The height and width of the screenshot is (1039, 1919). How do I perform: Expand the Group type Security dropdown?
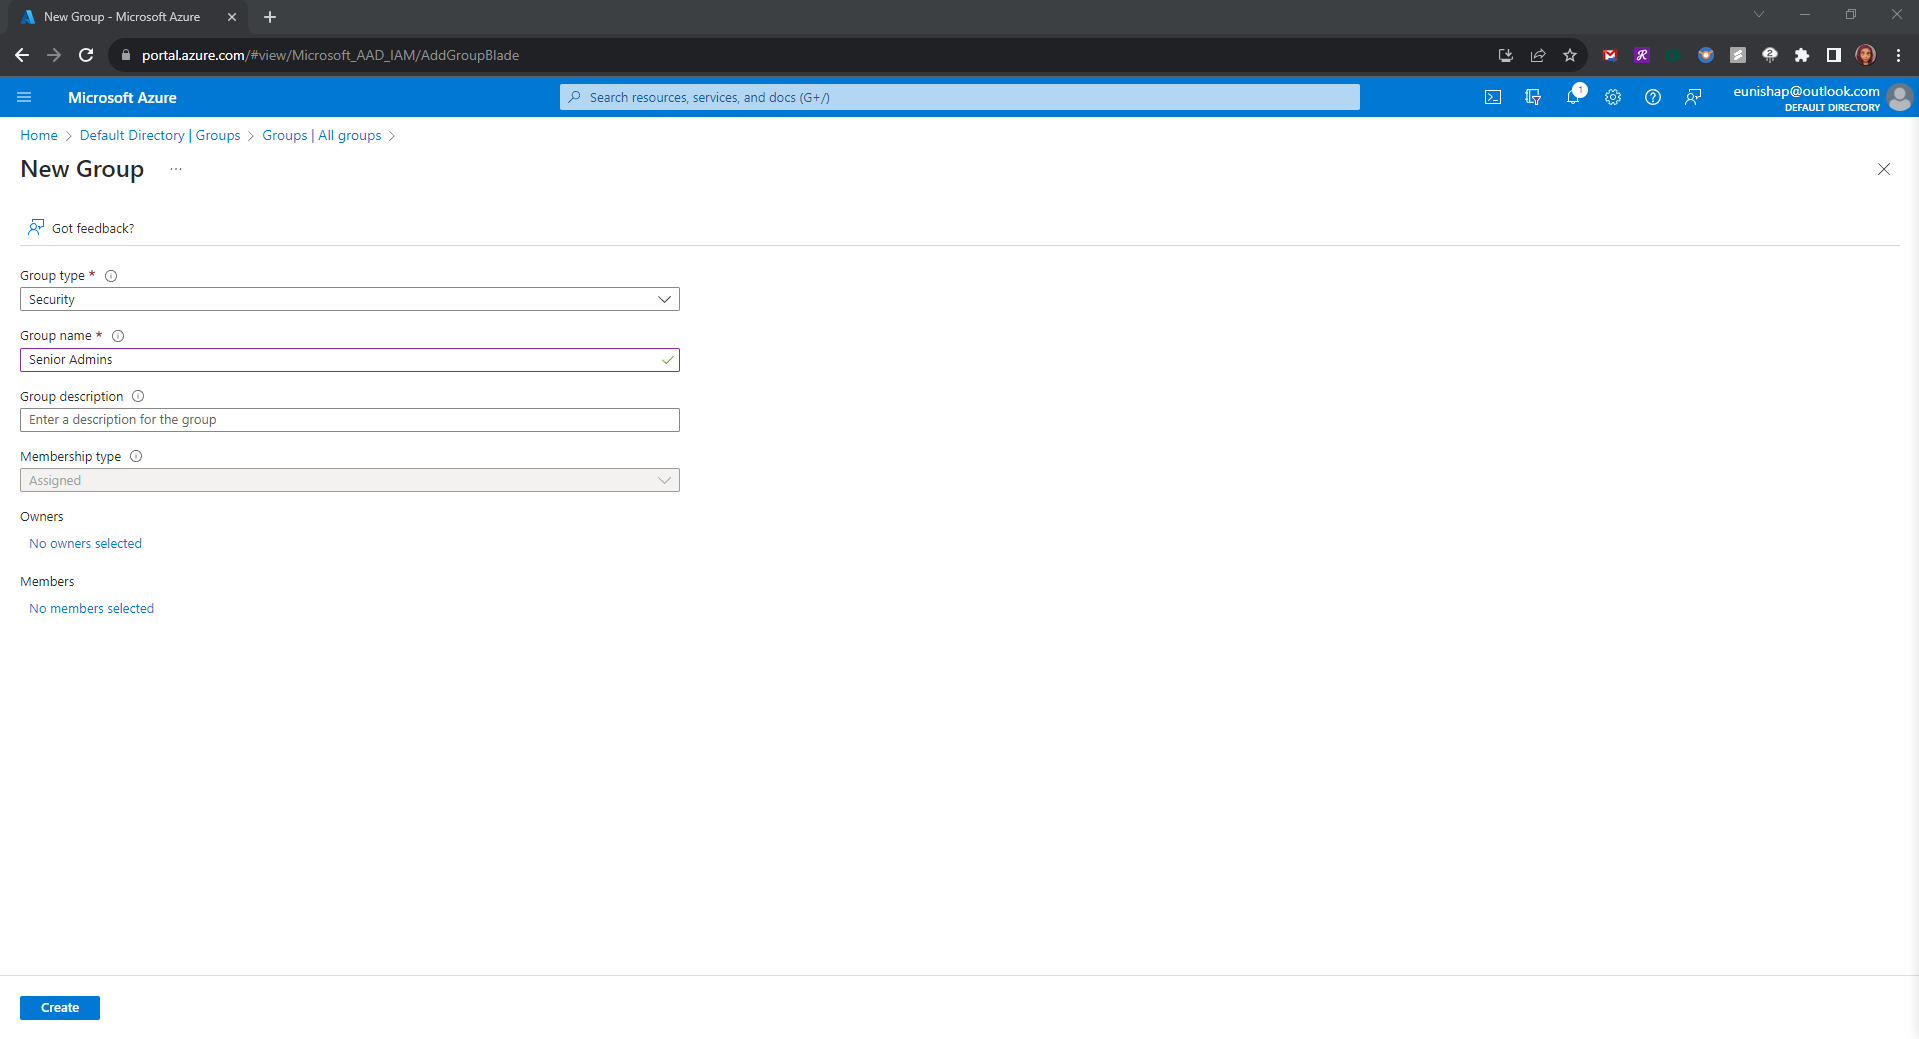[x=349, y=299]
